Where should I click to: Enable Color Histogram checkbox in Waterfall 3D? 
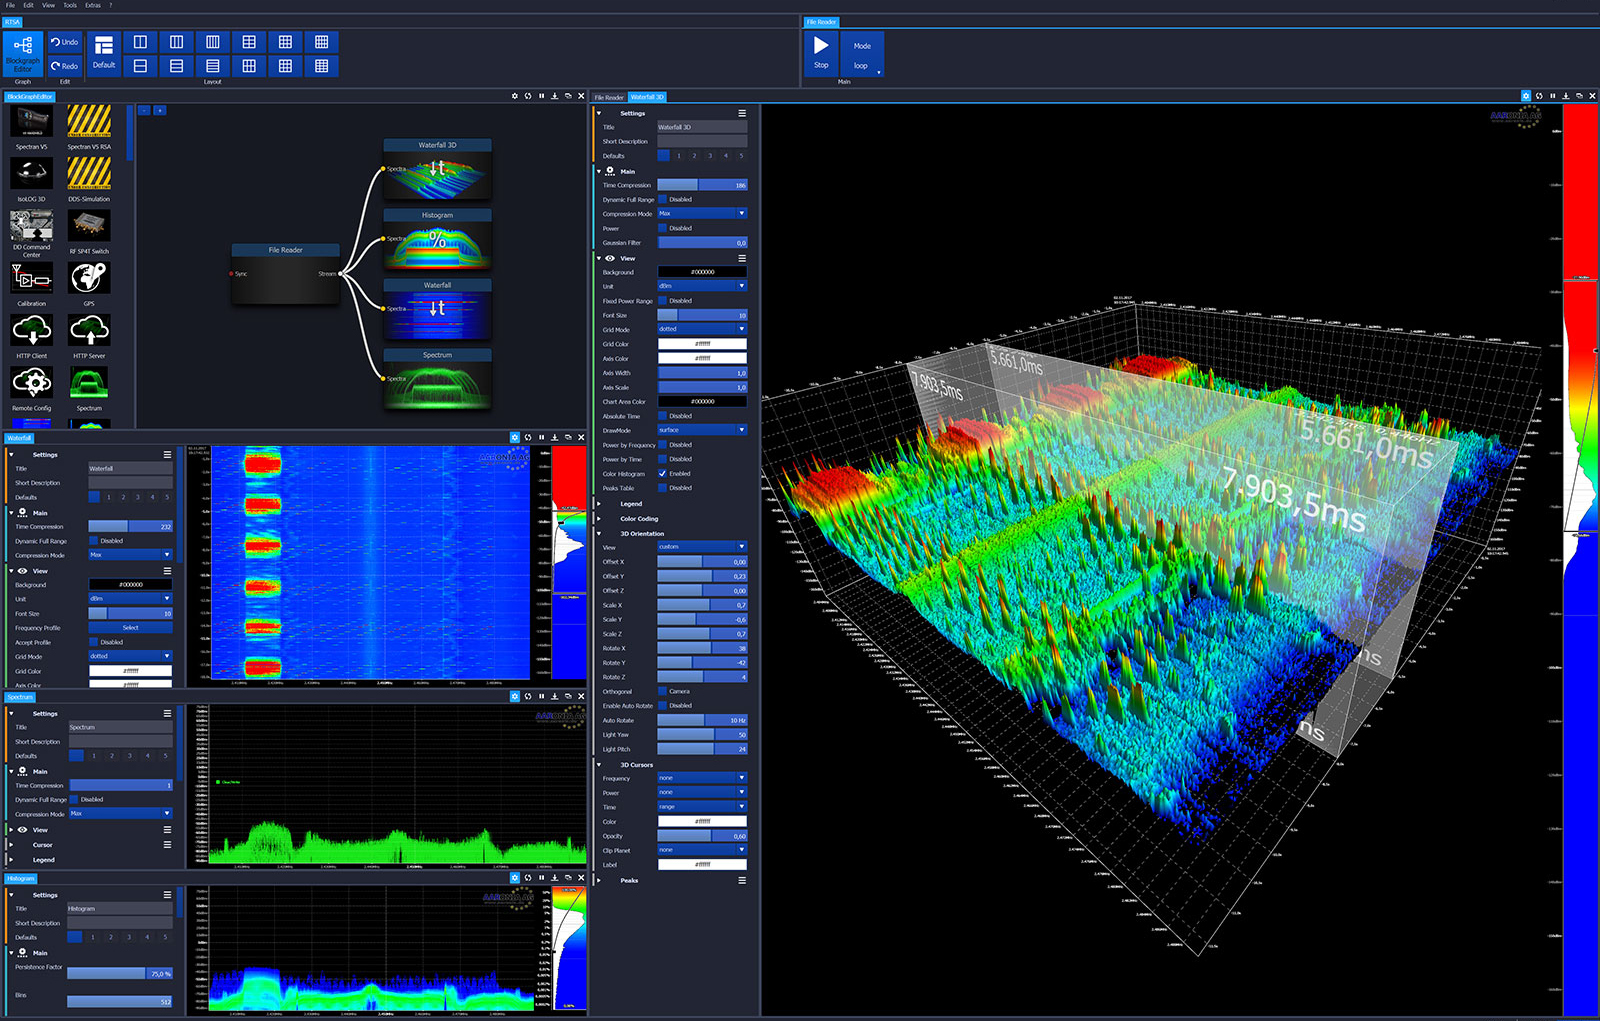662,474
